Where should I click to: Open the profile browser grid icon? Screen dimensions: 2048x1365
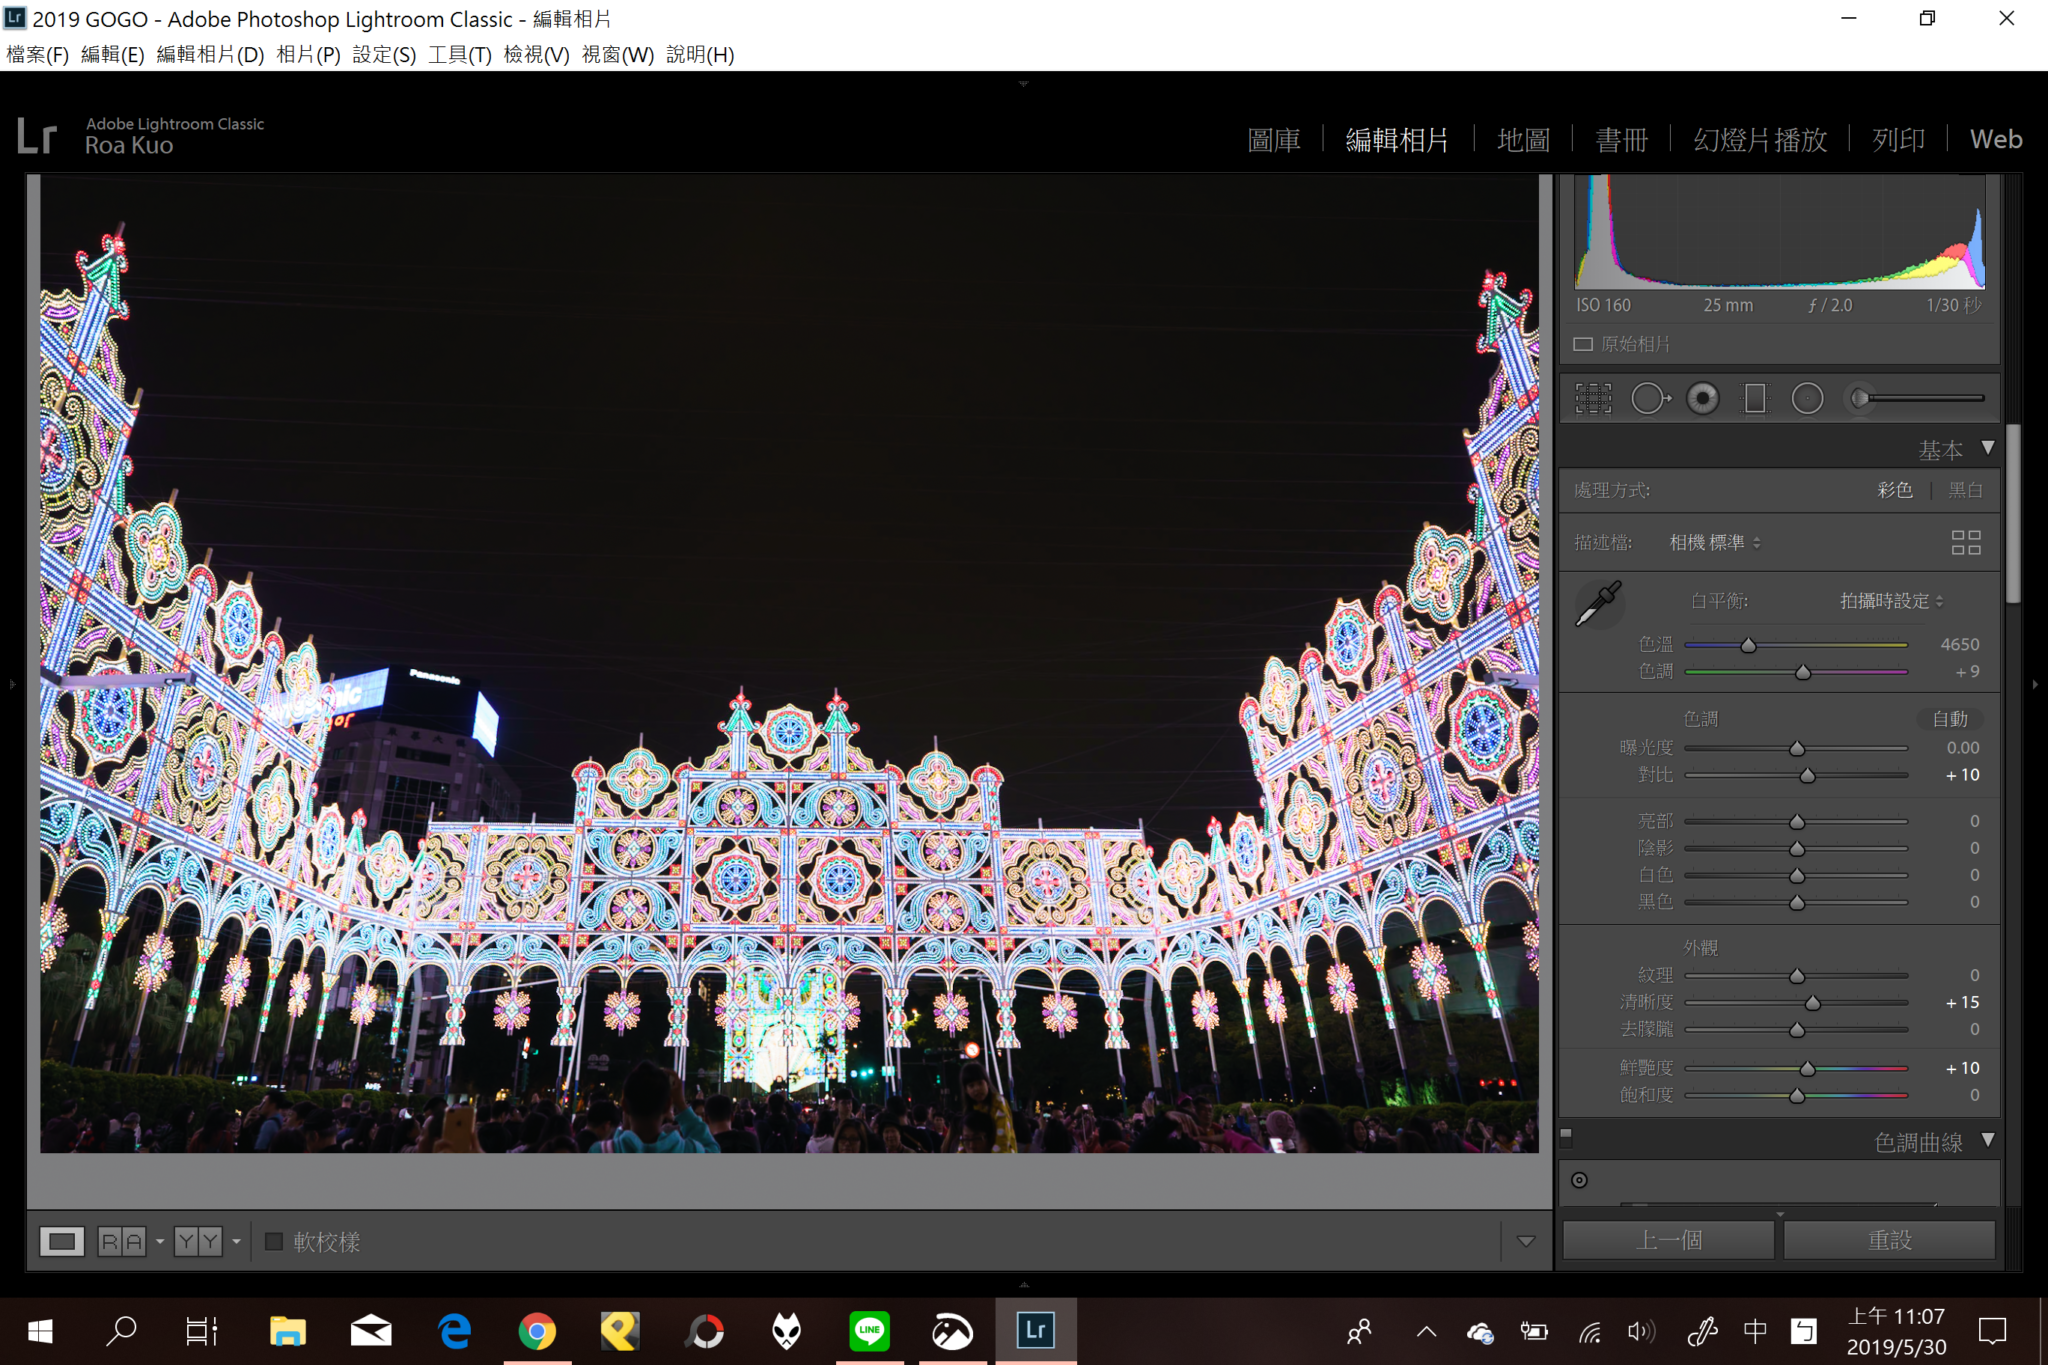click(x=1966, y=543)
